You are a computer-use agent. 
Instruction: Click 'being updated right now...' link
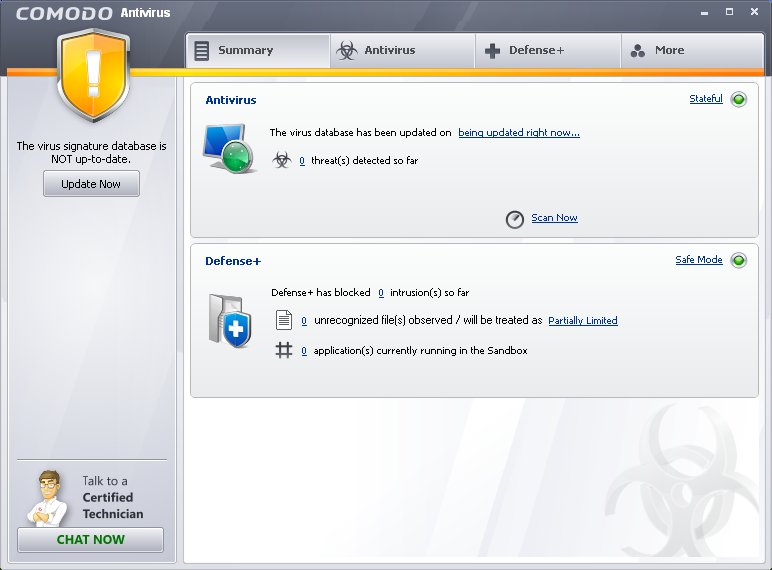pyautogui.click(x=519, y=132)
